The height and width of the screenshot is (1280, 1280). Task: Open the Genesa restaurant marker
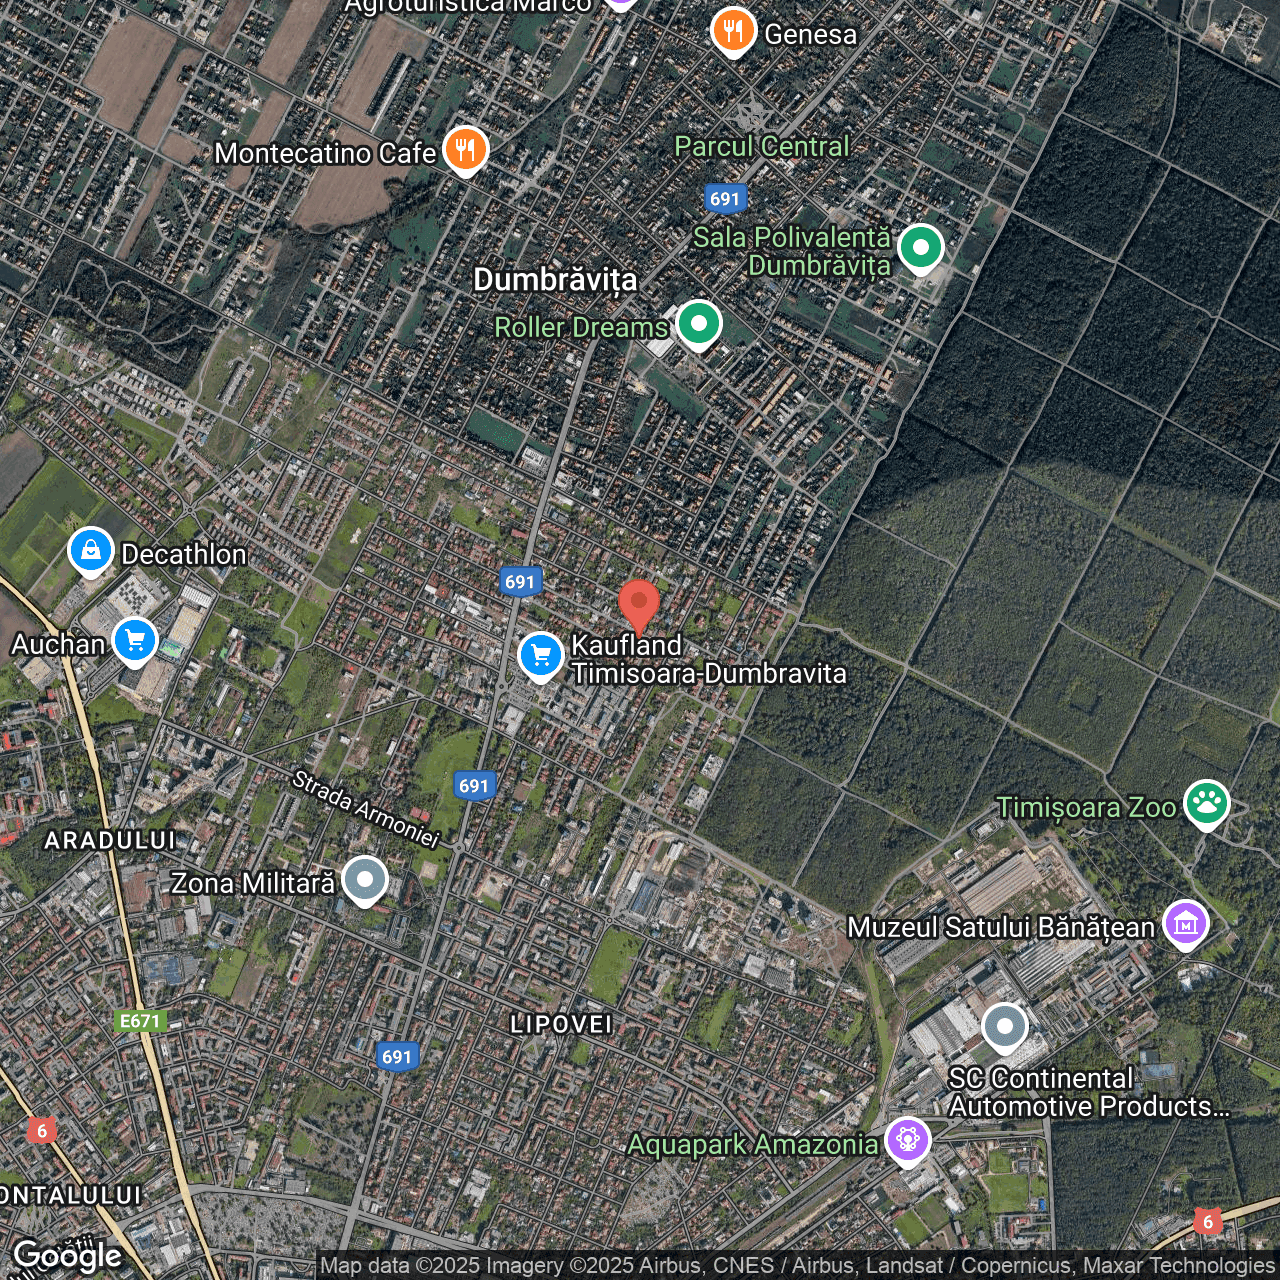pos(733,30)
